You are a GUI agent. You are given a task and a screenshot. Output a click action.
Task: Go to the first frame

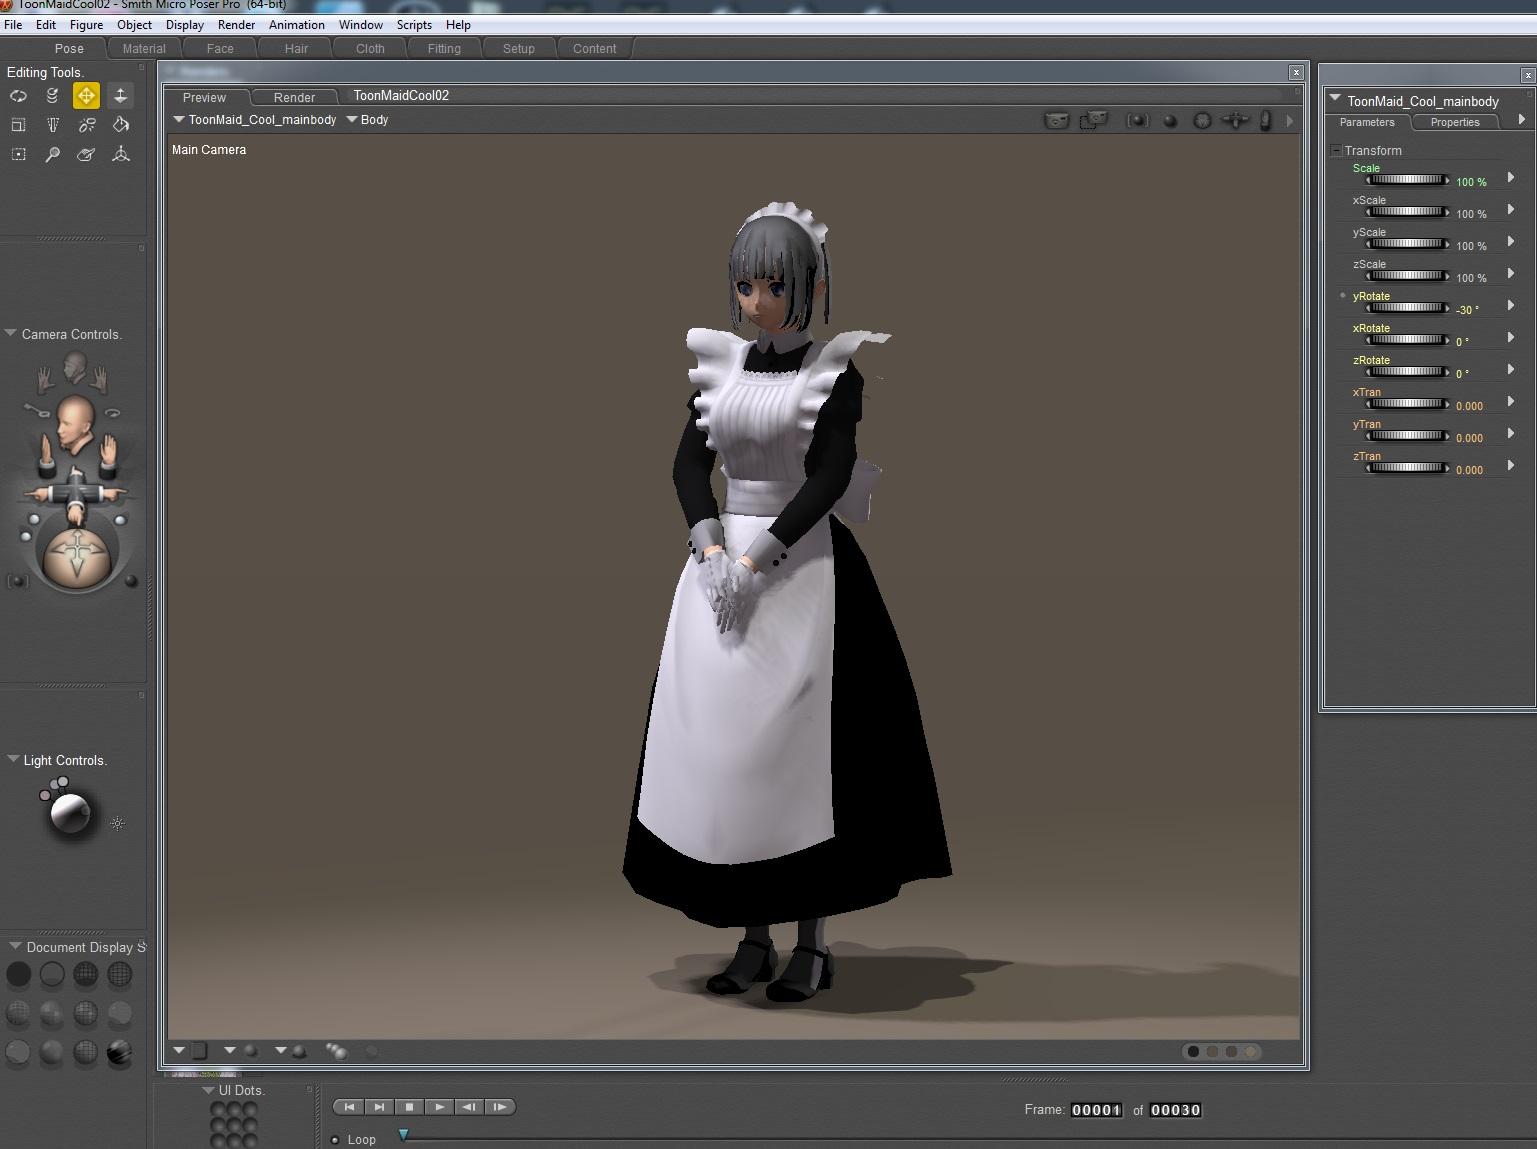click(x=349, y=1107)
